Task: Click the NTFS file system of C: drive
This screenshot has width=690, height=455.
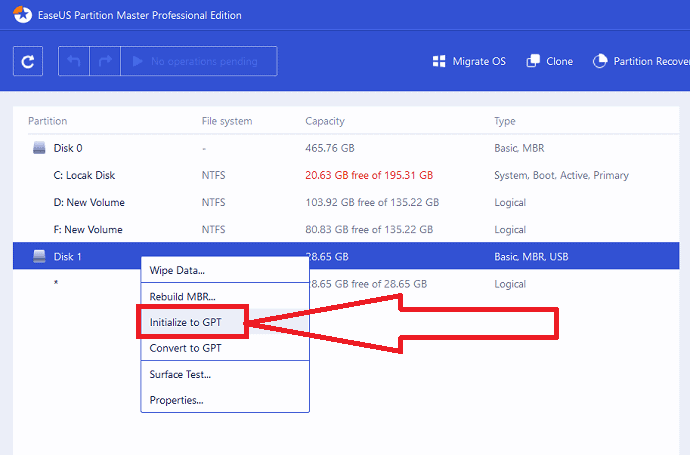Action: tap(213, 175)
